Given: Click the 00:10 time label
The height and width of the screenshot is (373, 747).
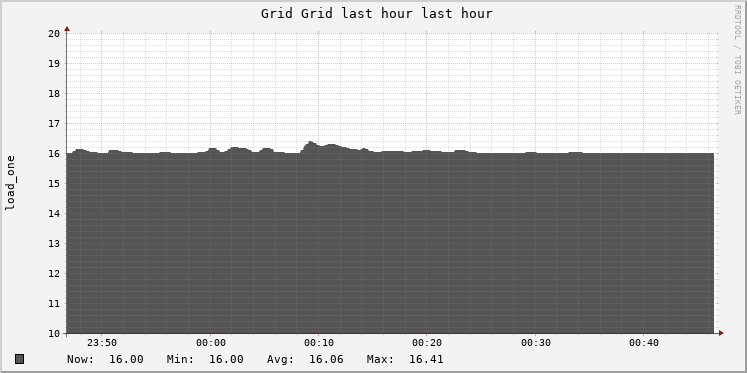Looking at the screenshot, I should [x=319, y=343].
